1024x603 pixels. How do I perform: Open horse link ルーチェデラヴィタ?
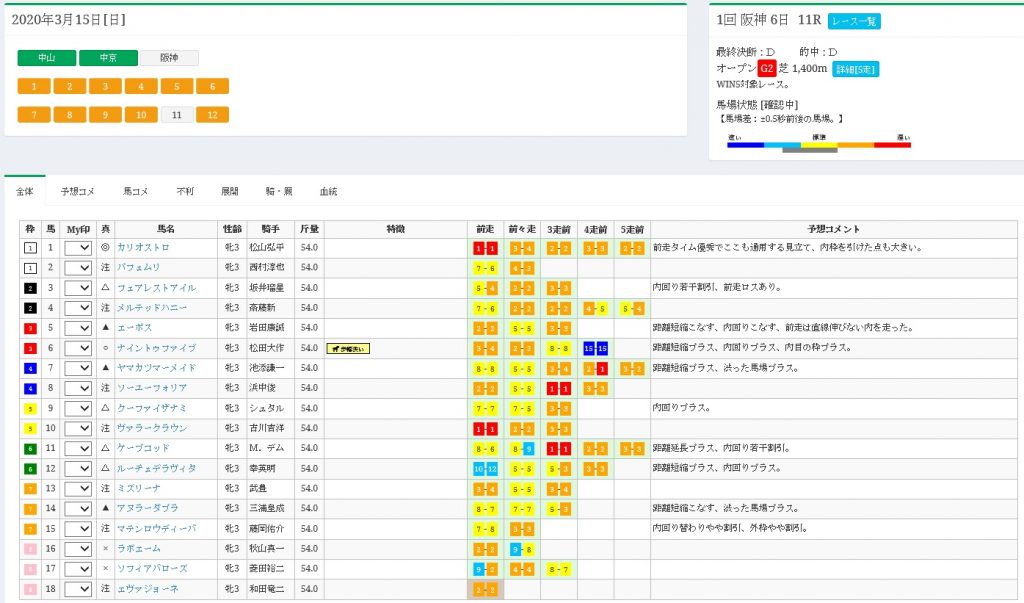[x=157, y=468]
